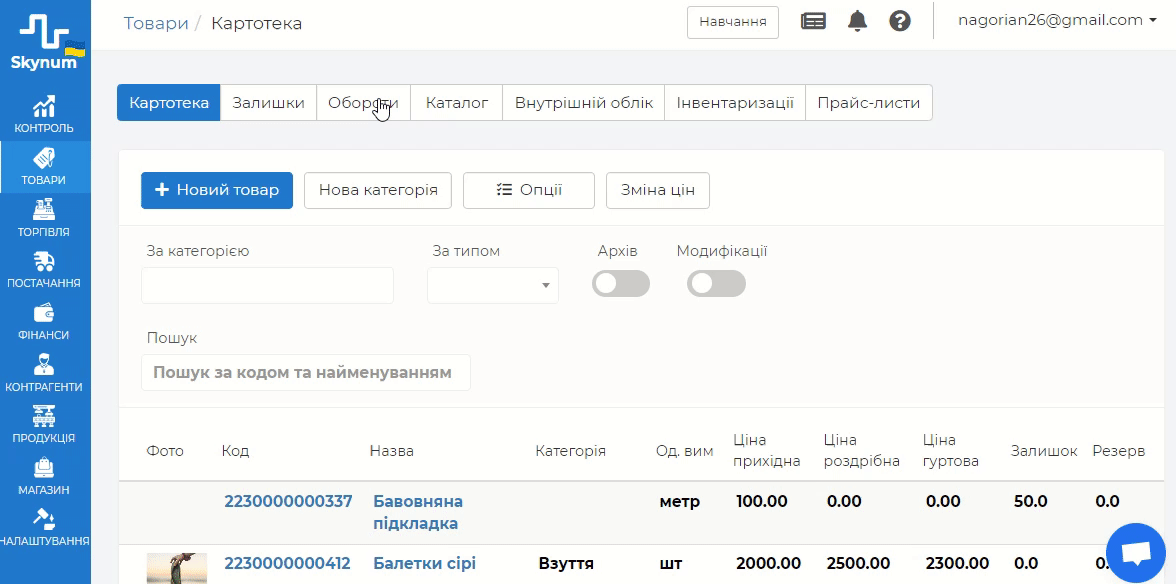
Task: Click the notifications bell icon
Action: (x=857, y=21)
